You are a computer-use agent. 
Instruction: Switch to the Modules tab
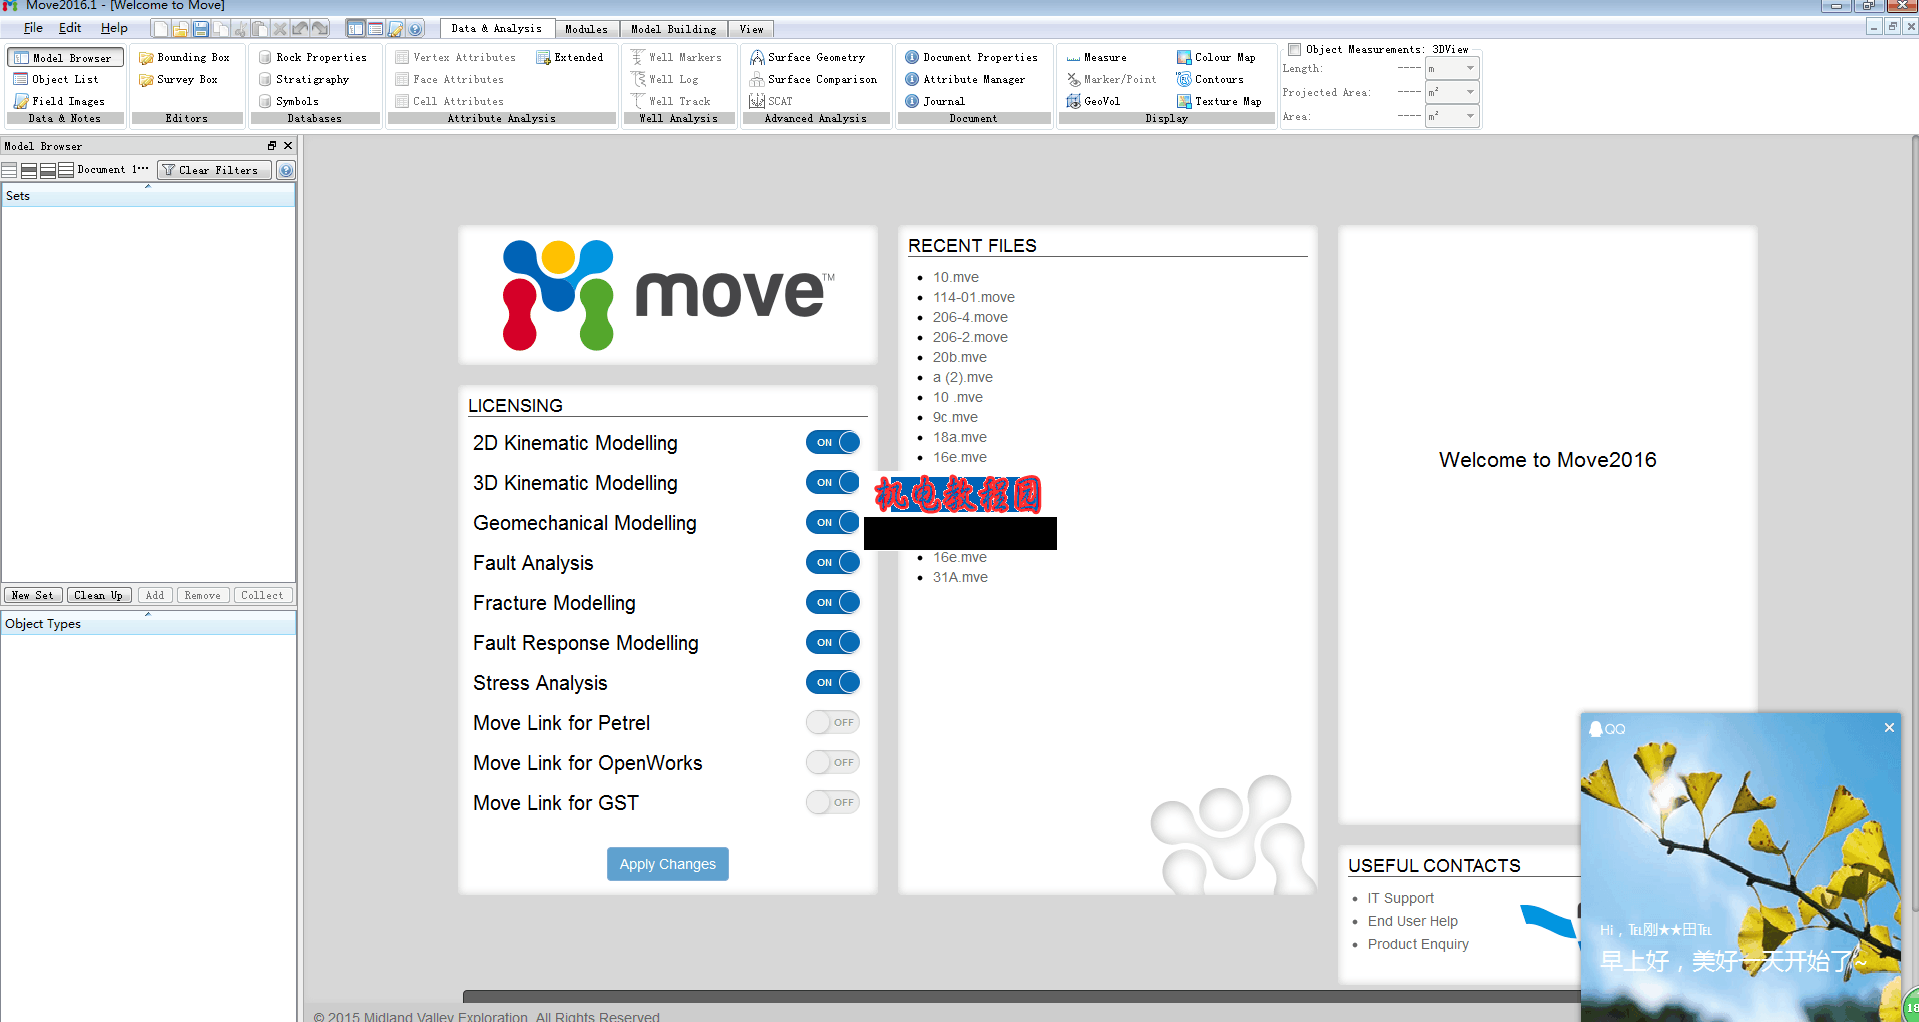[586, 29]
